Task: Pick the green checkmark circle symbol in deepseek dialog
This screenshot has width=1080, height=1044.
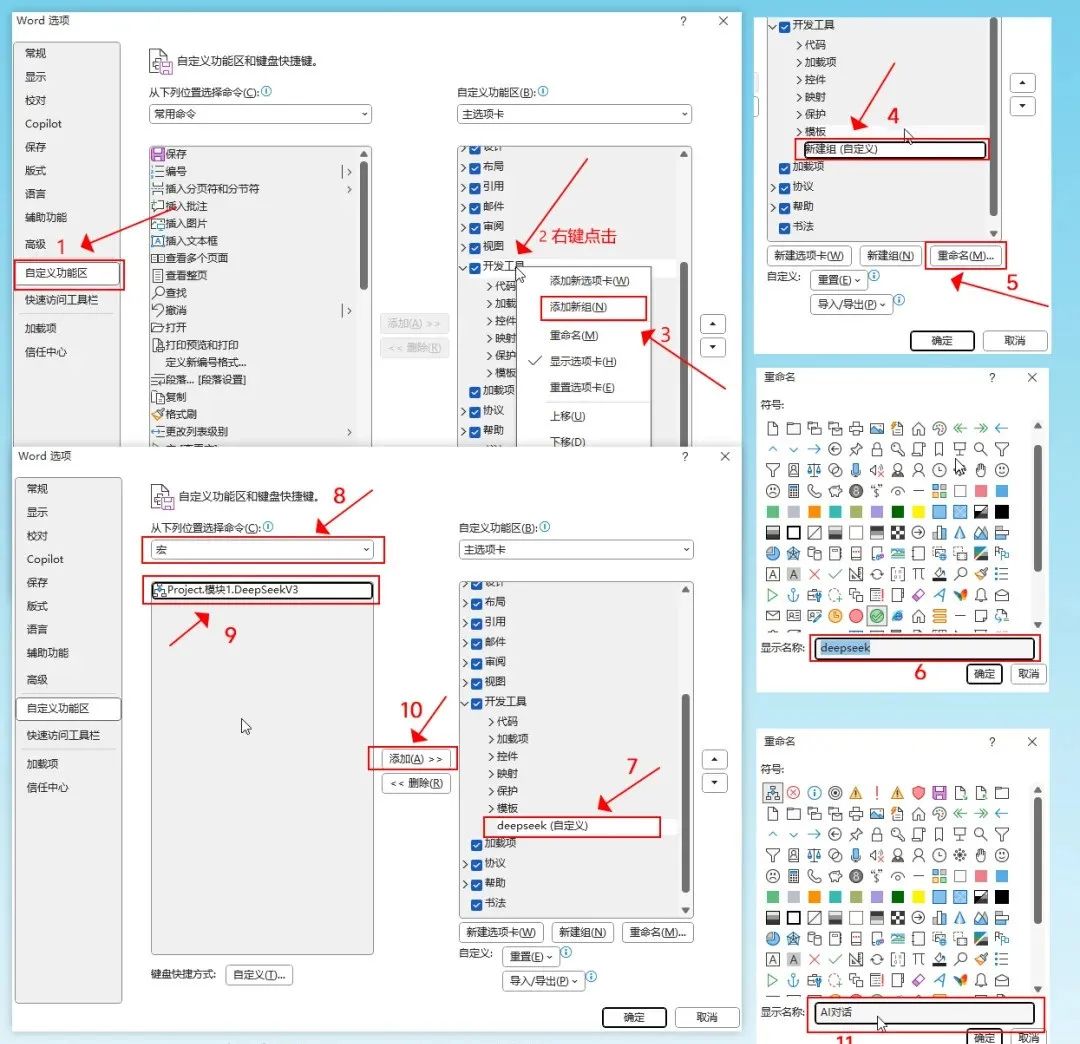Action: (x=877, y=616)
